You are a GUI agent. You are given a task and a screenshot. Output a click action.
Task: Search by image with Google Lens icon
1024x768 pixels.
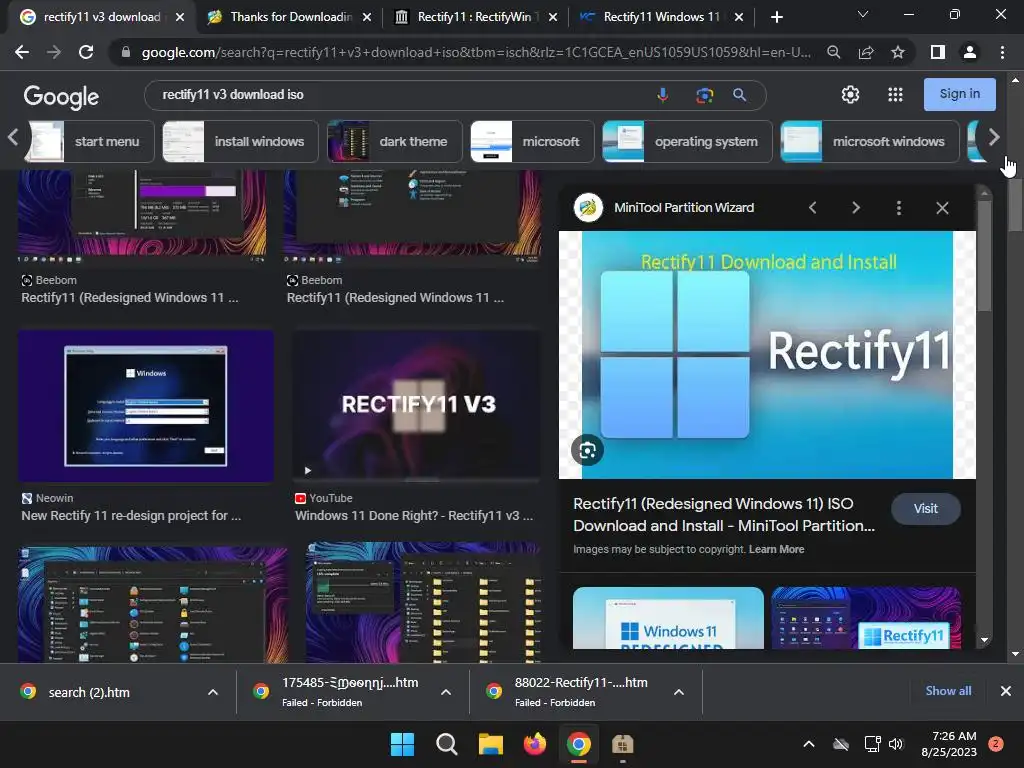point(704,95)
